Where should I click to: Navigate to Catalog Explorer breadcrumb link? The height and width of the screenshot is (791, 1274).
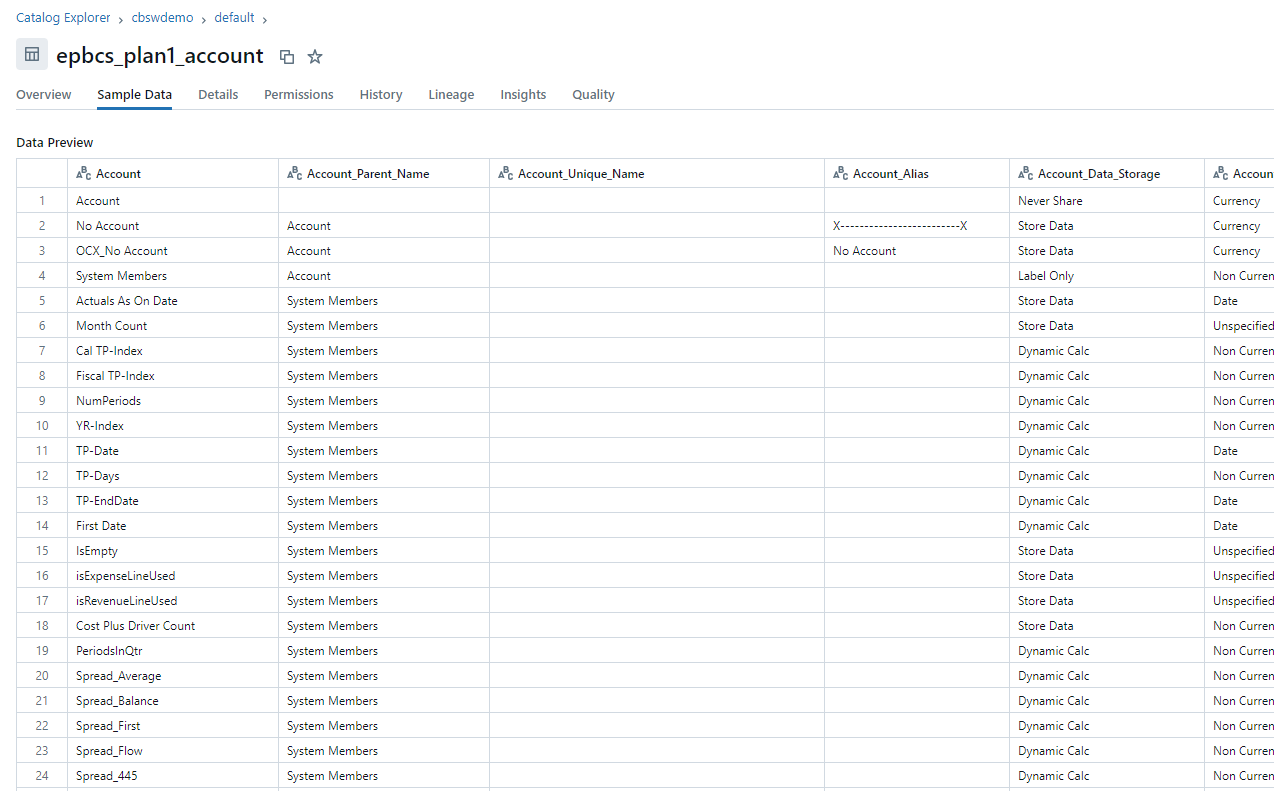coord(63,18)
